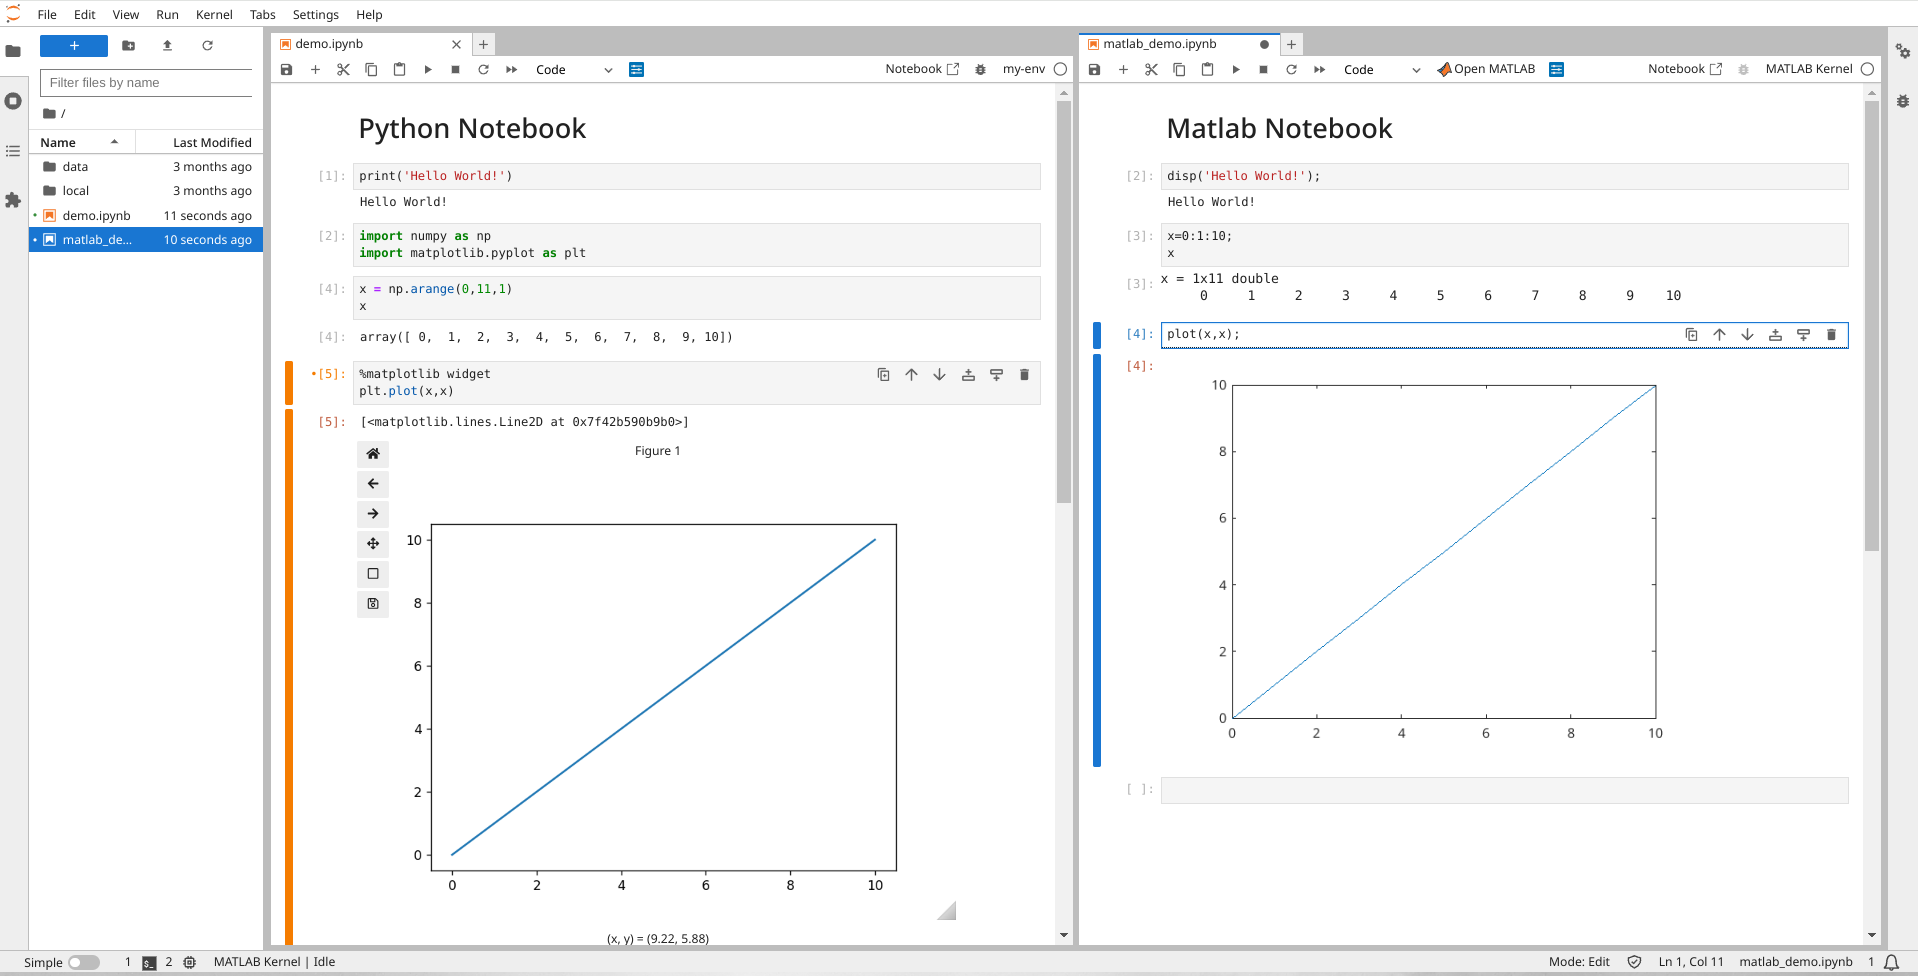Click the matplotlib figure resize handle
Screen dimensions: 1918x976
point(947,910)
